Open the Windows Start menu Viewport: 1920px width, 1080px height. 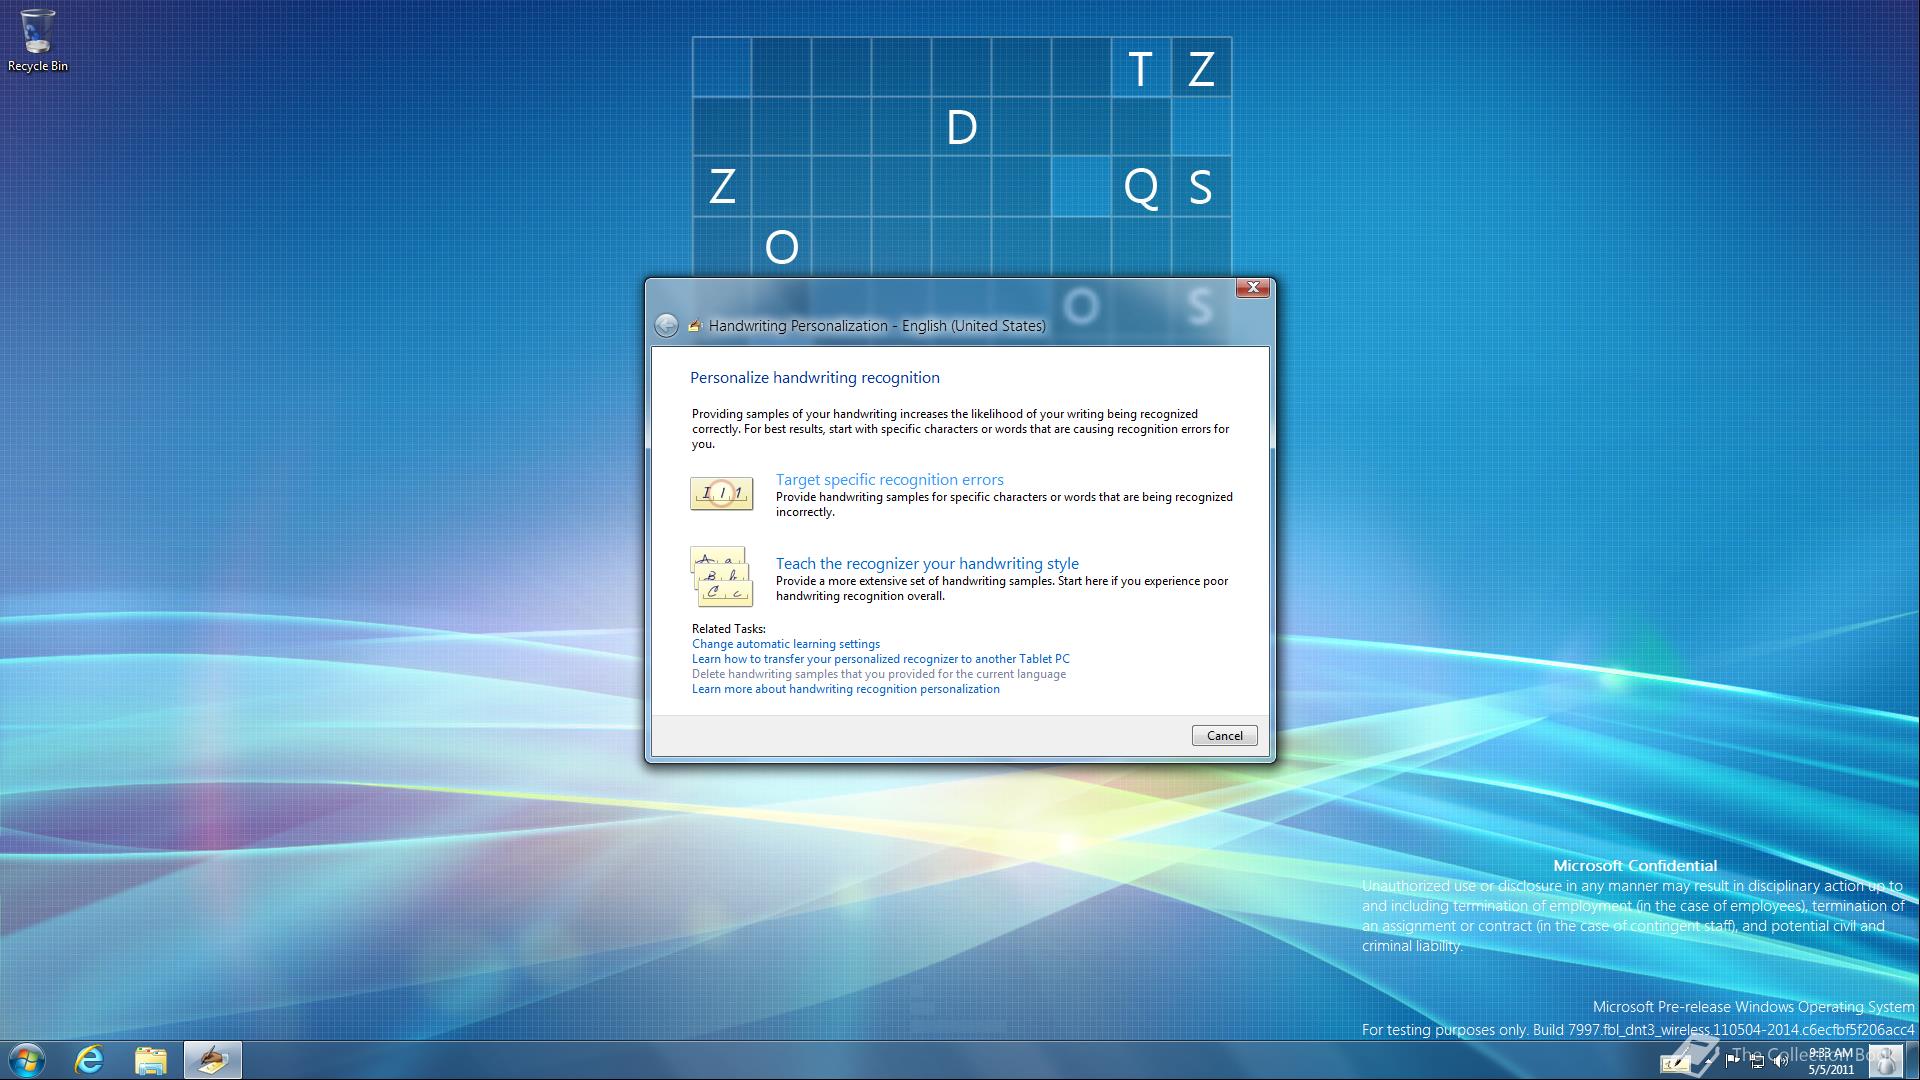pyautogui.click(x=26, y=1060)
